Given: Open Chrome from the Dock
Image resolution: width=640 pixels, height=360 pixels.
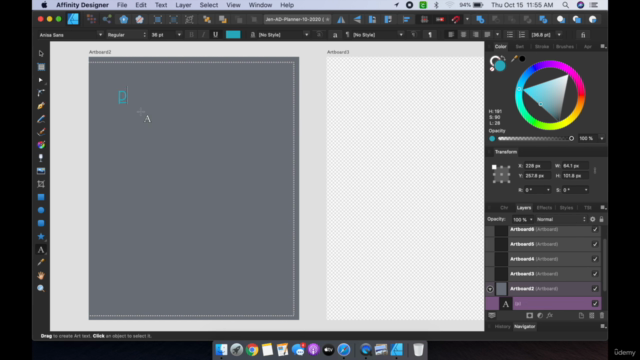Looking at the screenshot, I should [x=252, y=350].
